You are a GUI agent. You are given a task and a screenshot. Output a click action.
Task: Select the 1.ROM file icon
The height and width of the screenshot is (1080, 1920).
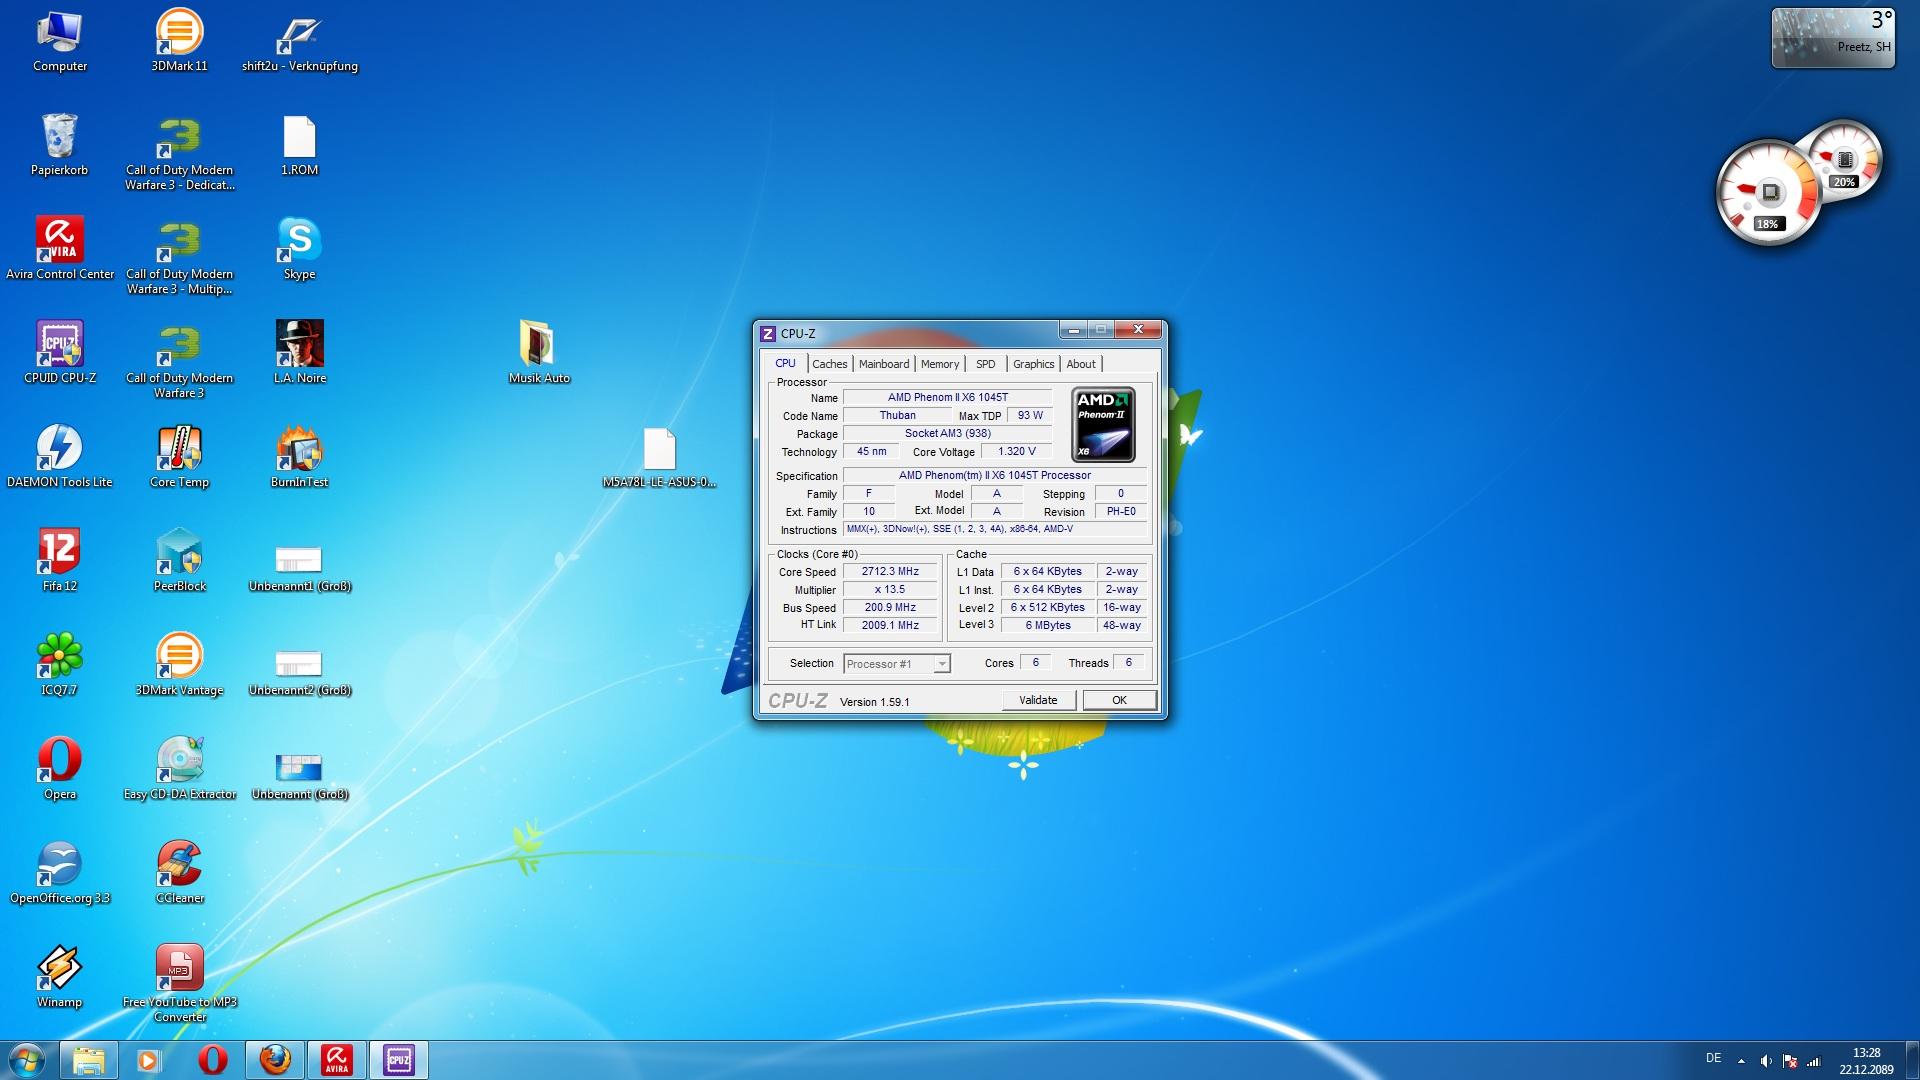(x=300, y=145)
